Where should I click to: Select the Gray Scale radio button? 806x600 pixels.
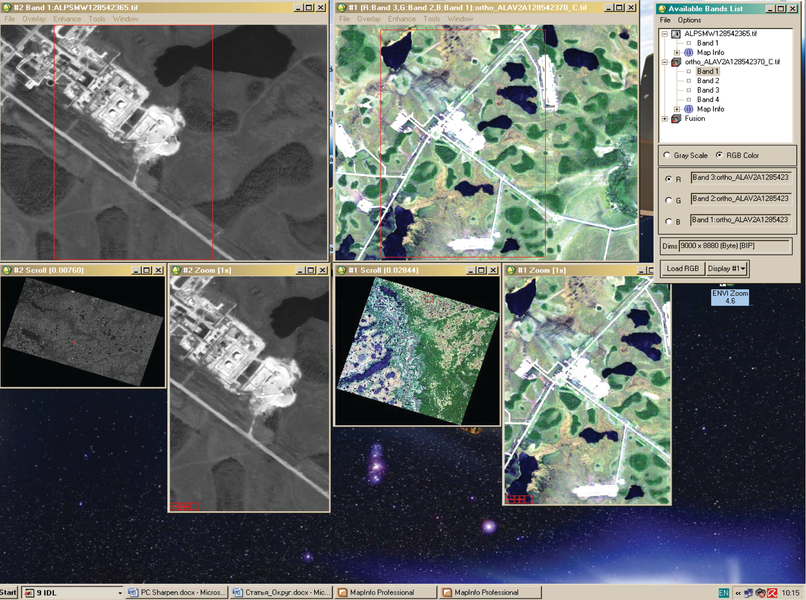coord(667,156)
